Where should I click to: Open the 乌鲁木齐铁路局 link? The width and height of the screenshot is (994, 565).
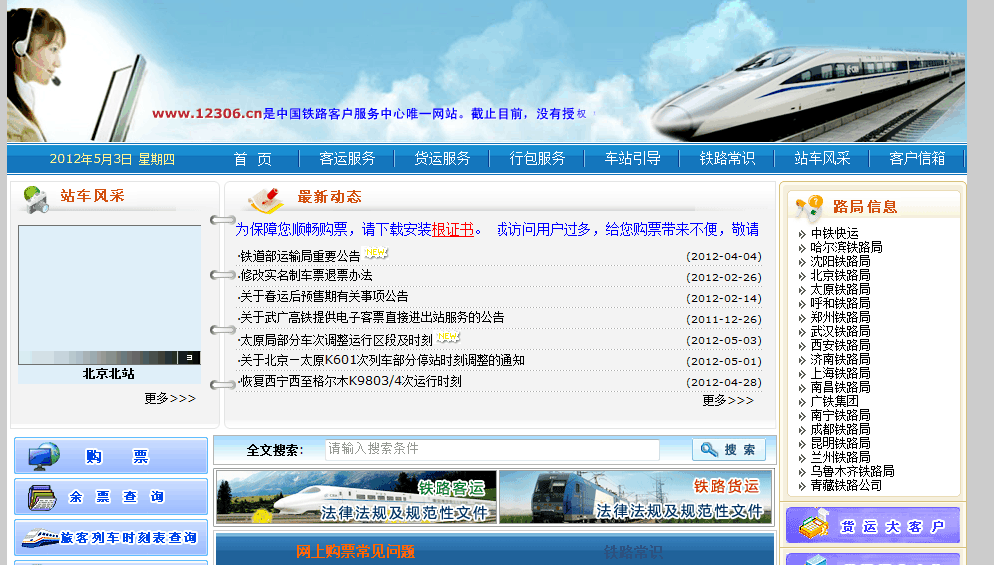[x=853, y=471]
